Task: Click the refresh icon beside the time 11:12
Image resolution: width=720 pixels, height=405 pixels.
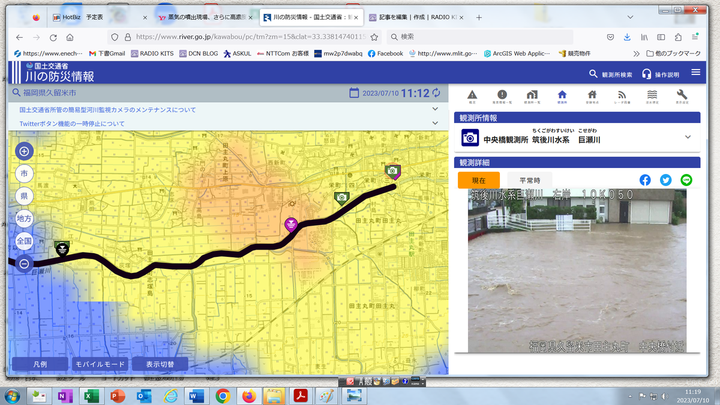Action: [436, 93]
